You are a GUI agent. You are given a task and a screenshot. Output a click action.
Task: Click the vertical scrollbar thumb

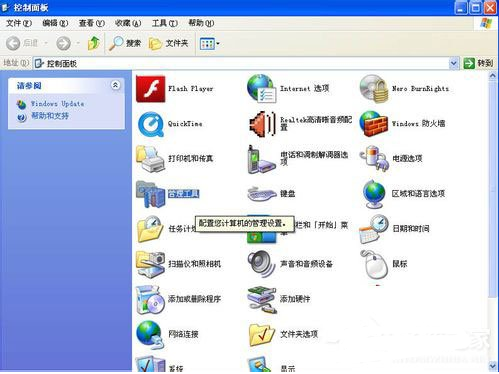493,189
